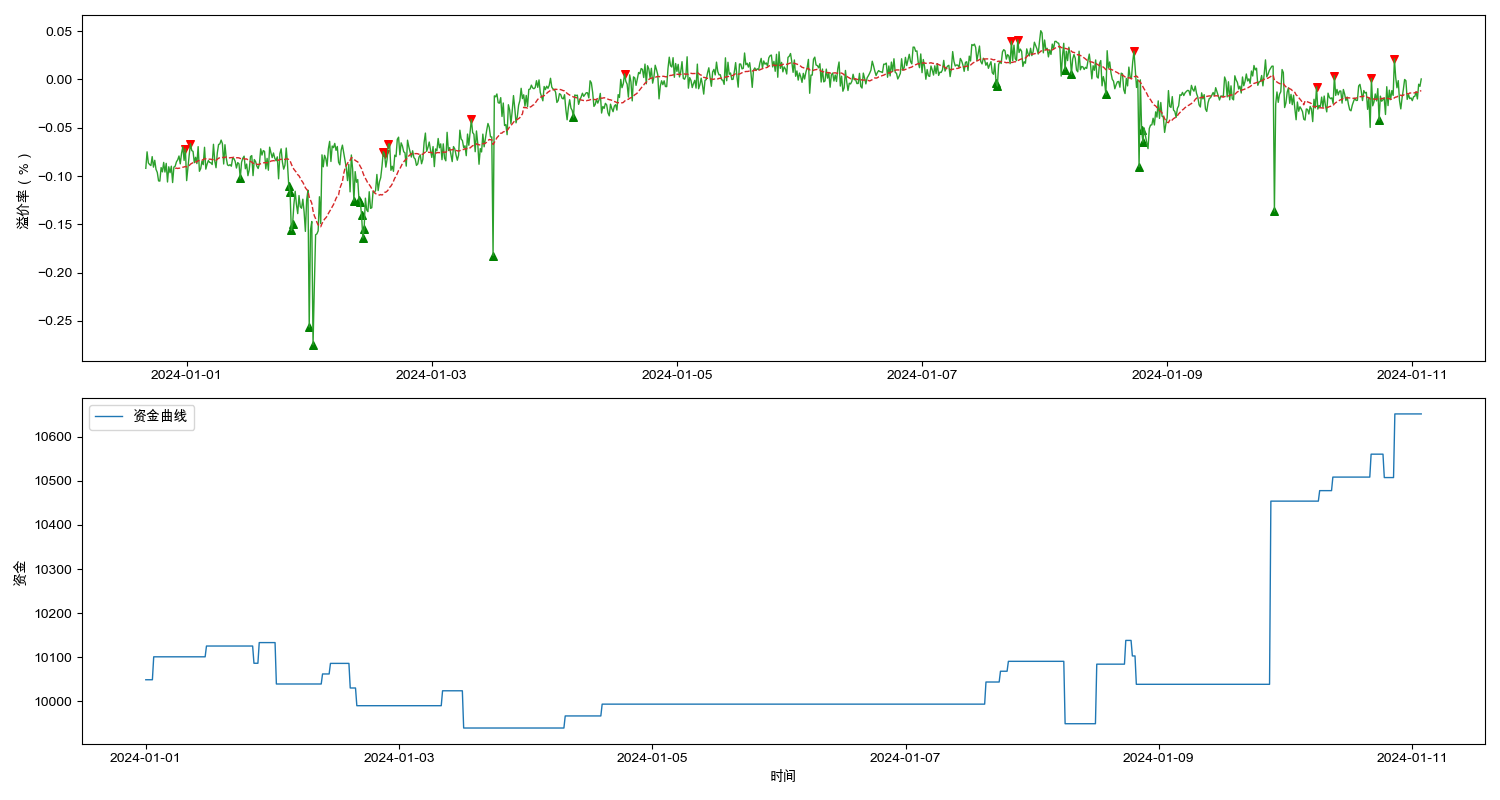Screen dimensions: 1500x800
Task: Click the 时间 x-axis label
Action: 783,776
